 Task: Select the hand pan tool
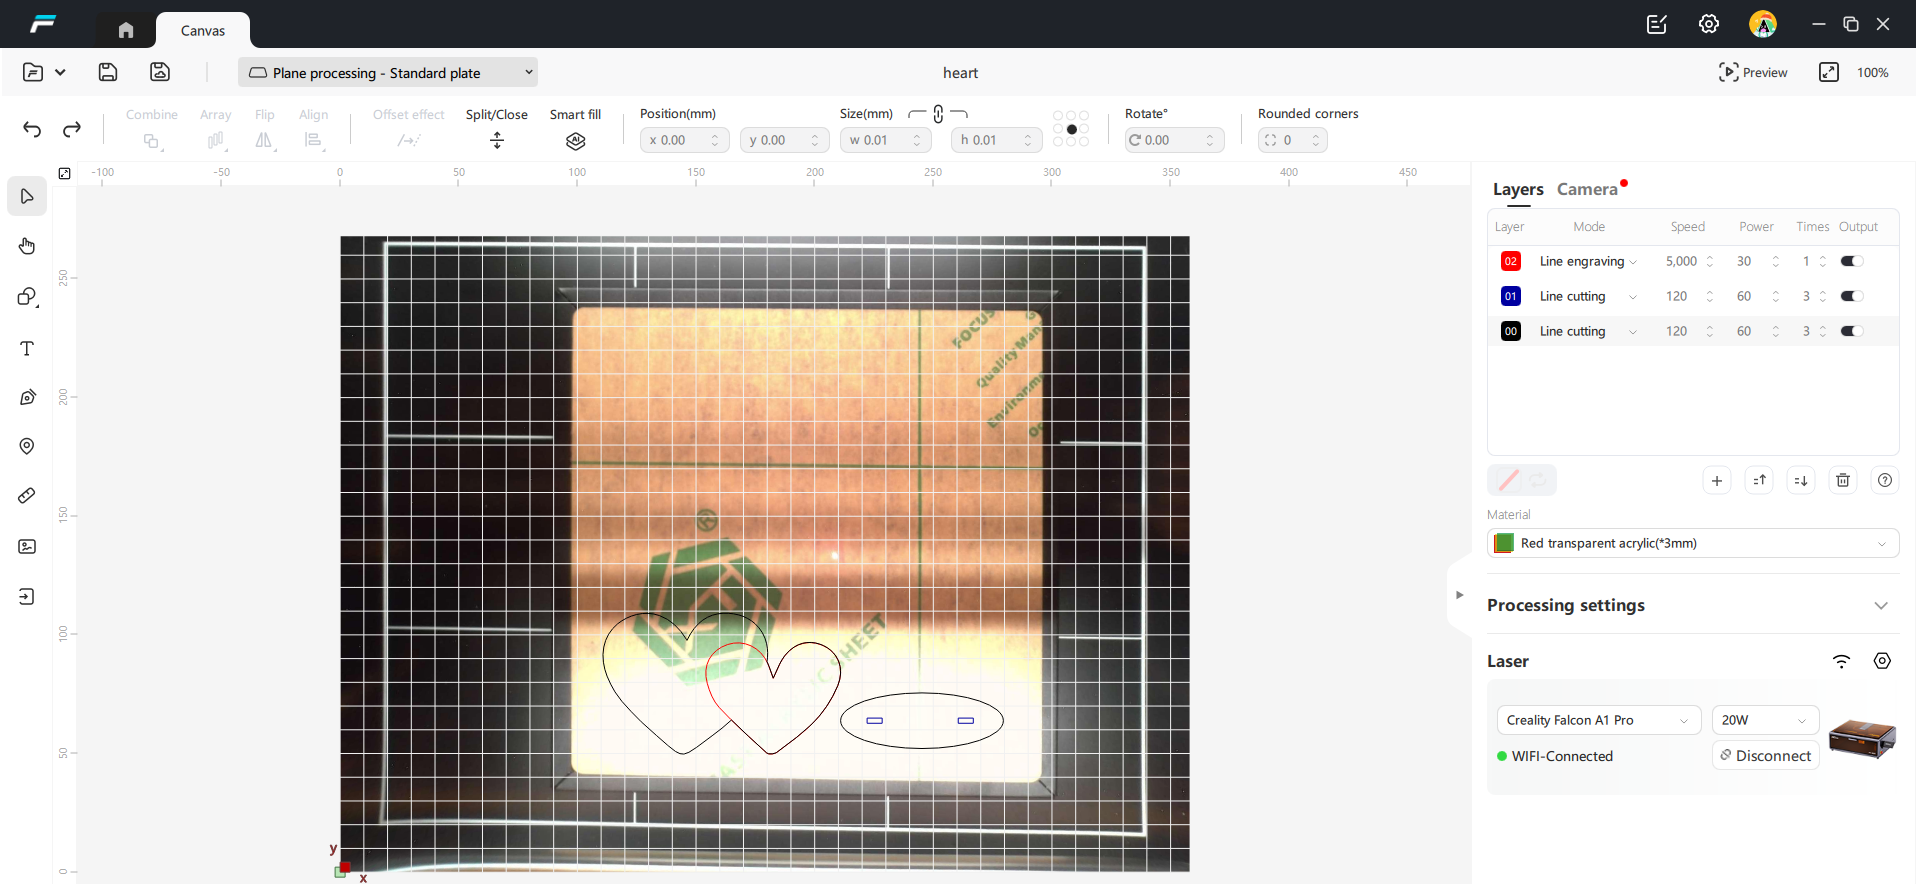pyautogui.click(x=27, y=246)
